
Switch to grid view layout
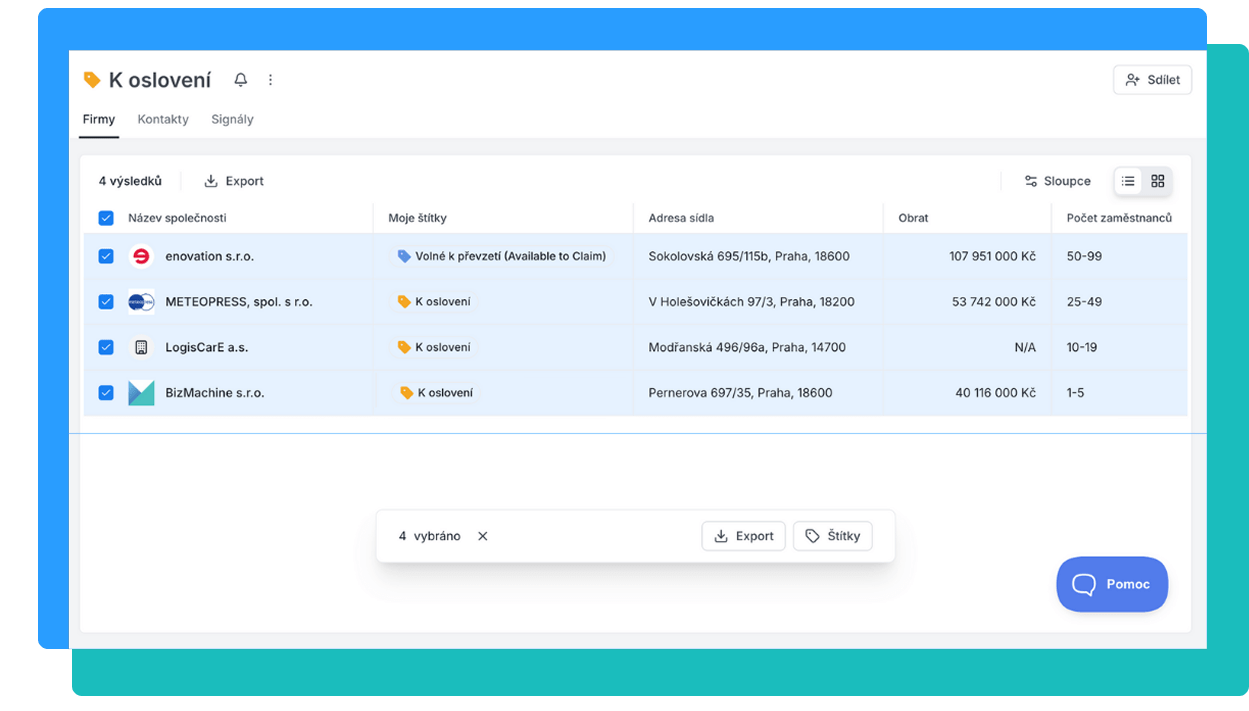1158,181
